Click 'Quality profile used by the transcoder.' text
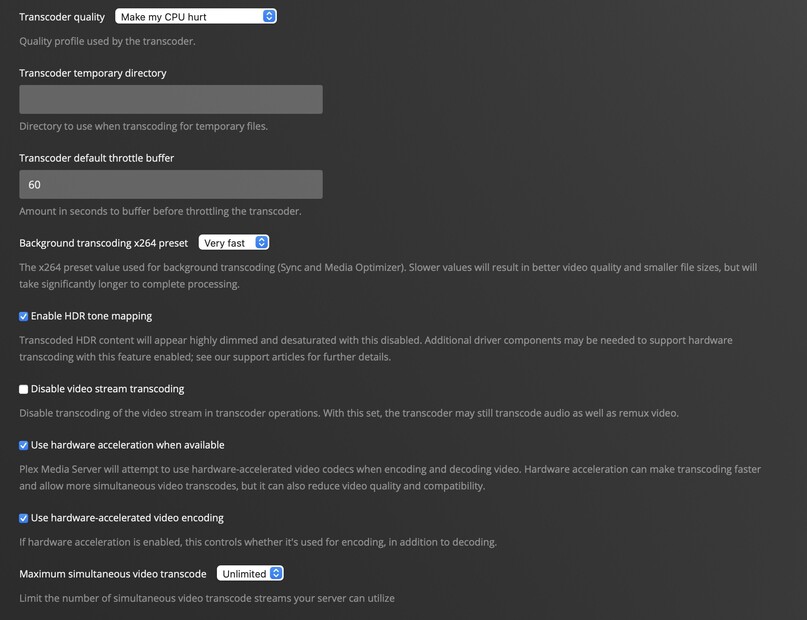807x620 pixels. click(x=107, y=41)
